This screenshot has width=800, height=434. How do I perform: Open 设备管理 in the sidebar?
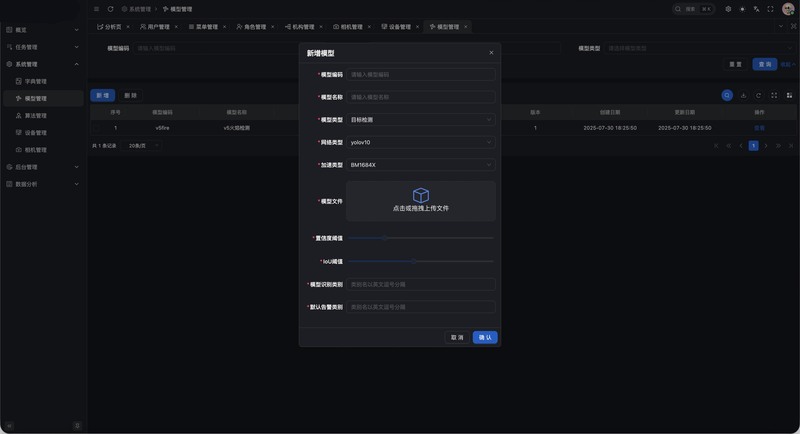(x=42, y=133)
